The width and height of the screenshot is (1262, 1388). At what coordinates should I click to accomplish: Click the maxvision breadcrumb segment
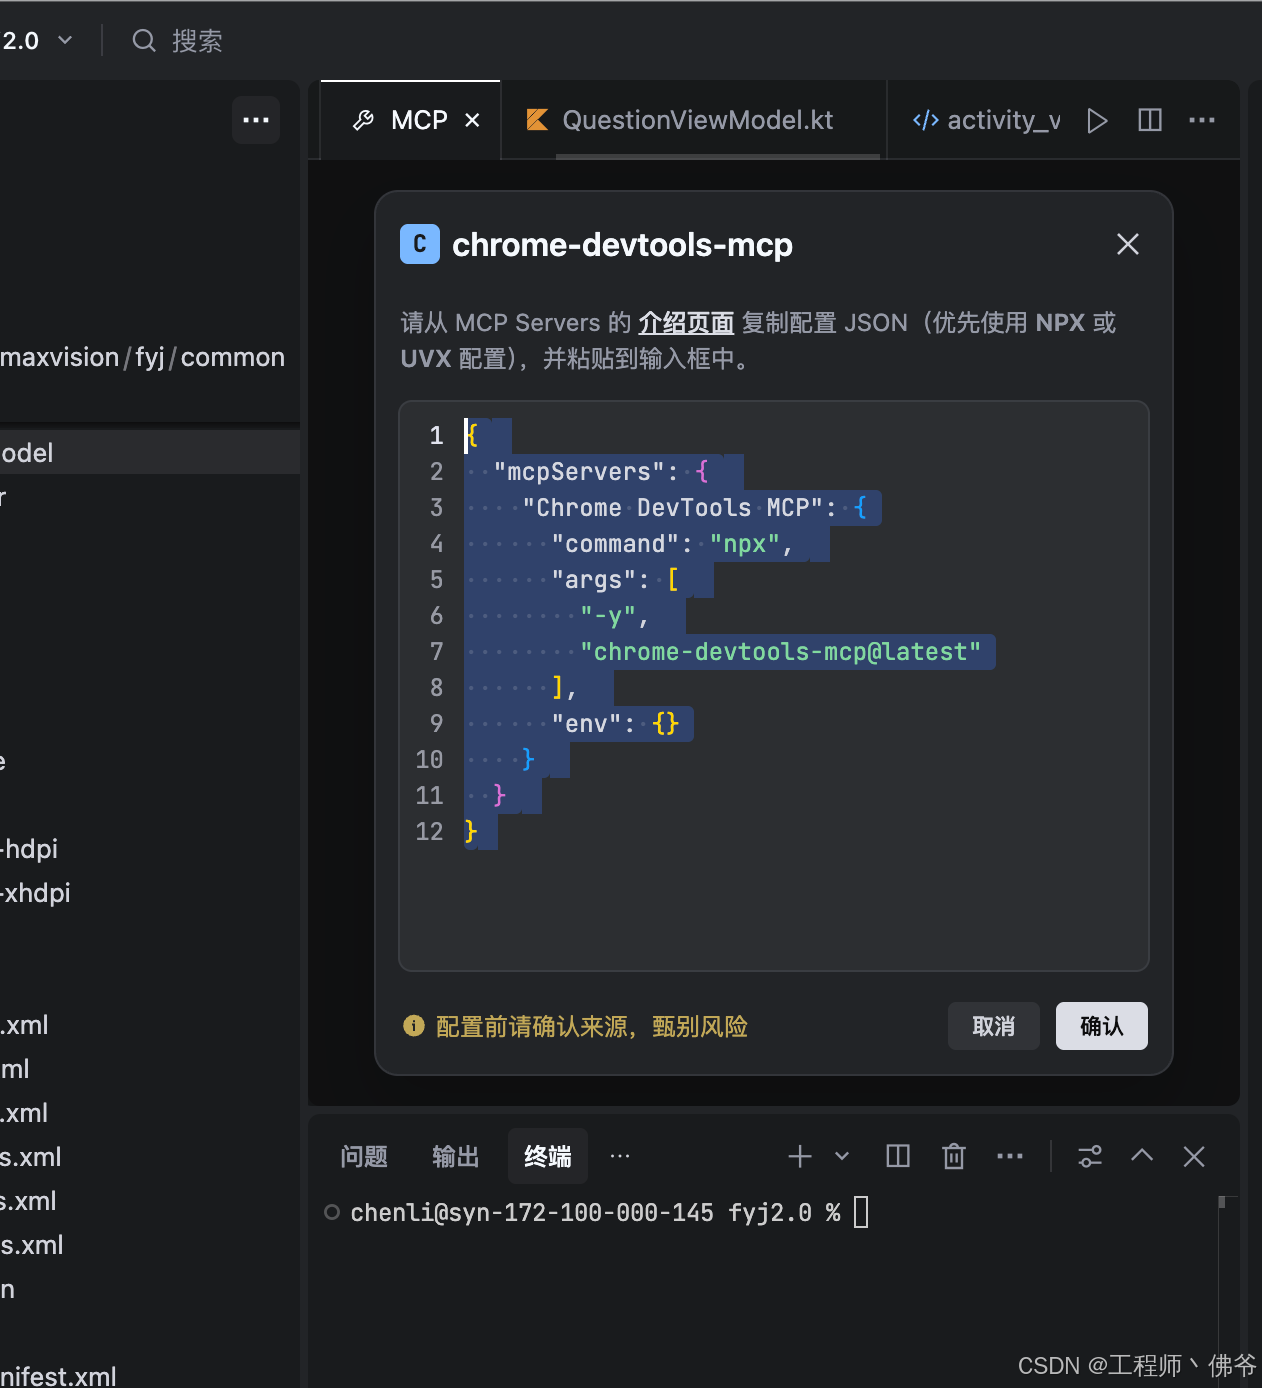[60, 357]
